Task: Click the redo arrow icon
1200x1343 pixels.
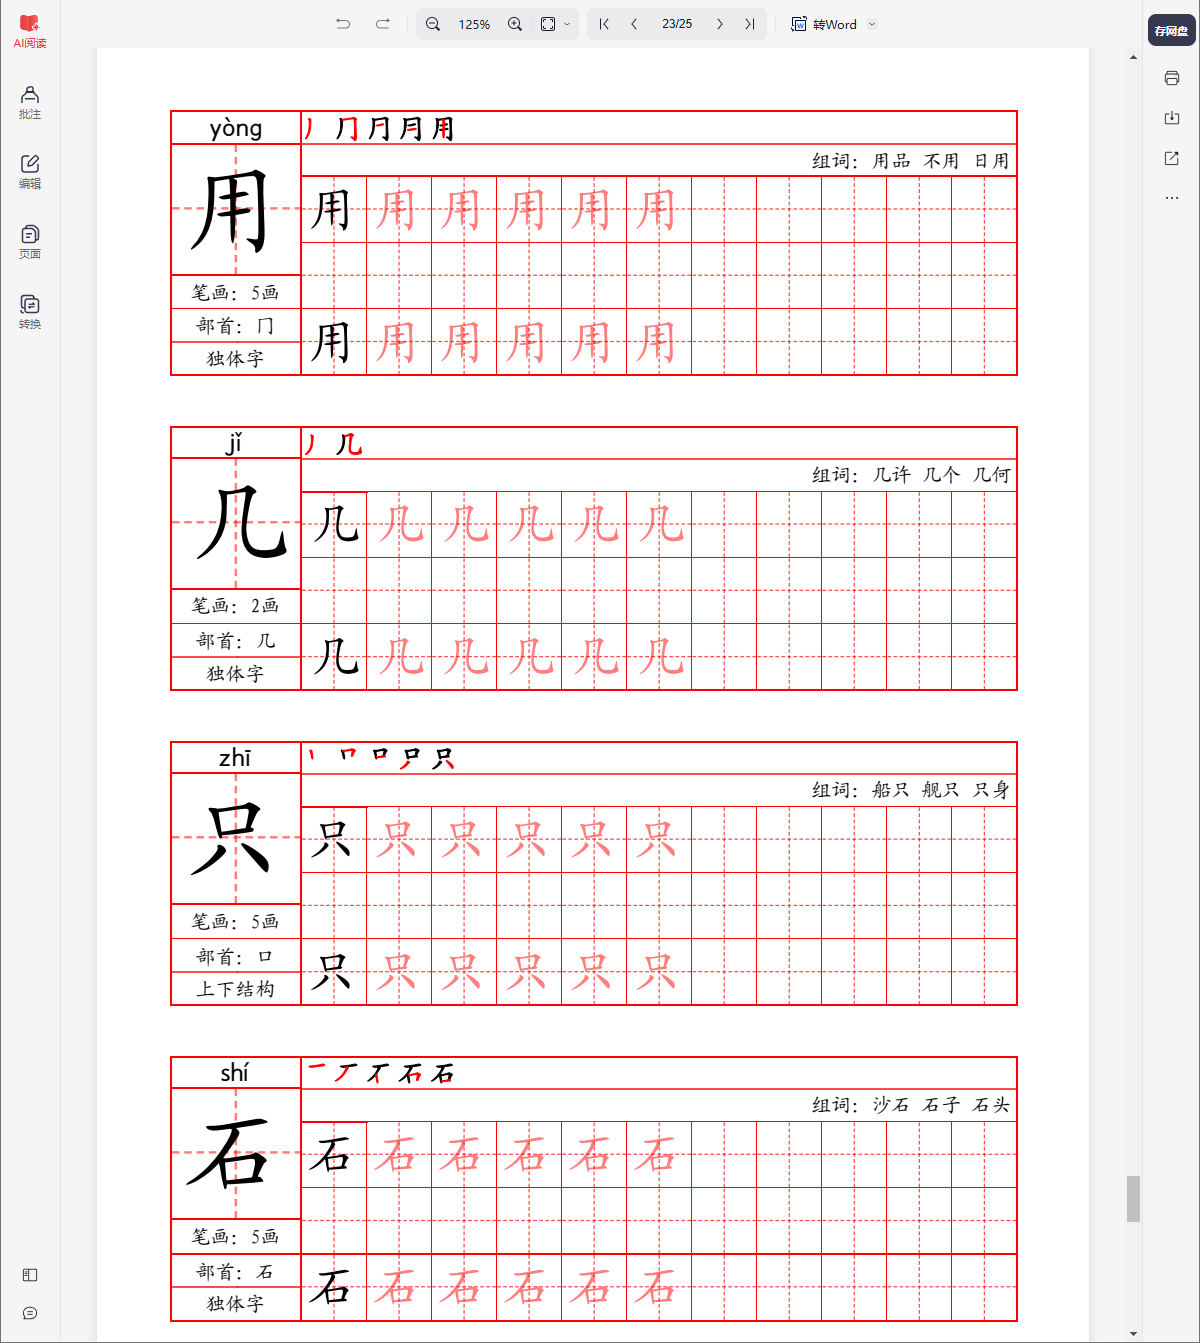Action: (x=381, y=23)
